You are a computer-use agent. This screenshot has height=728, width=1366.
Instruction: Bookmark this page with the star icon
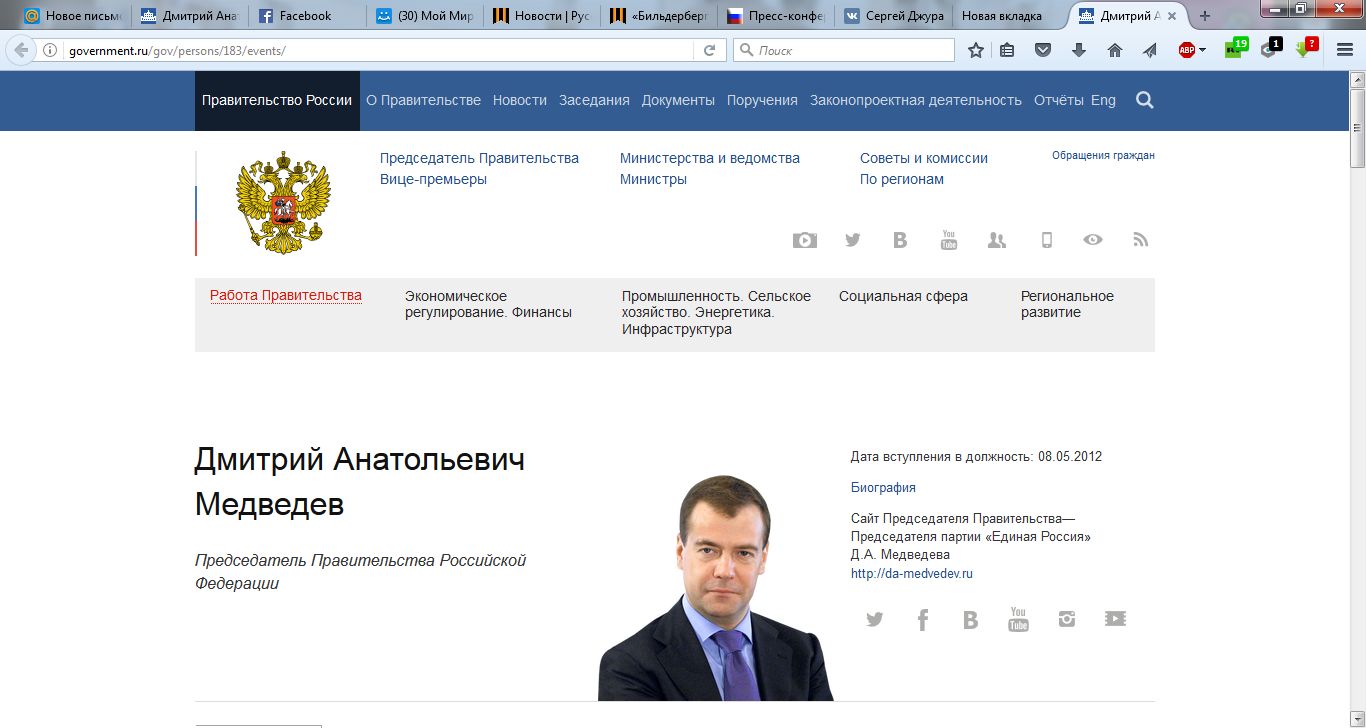coord(975,50)
